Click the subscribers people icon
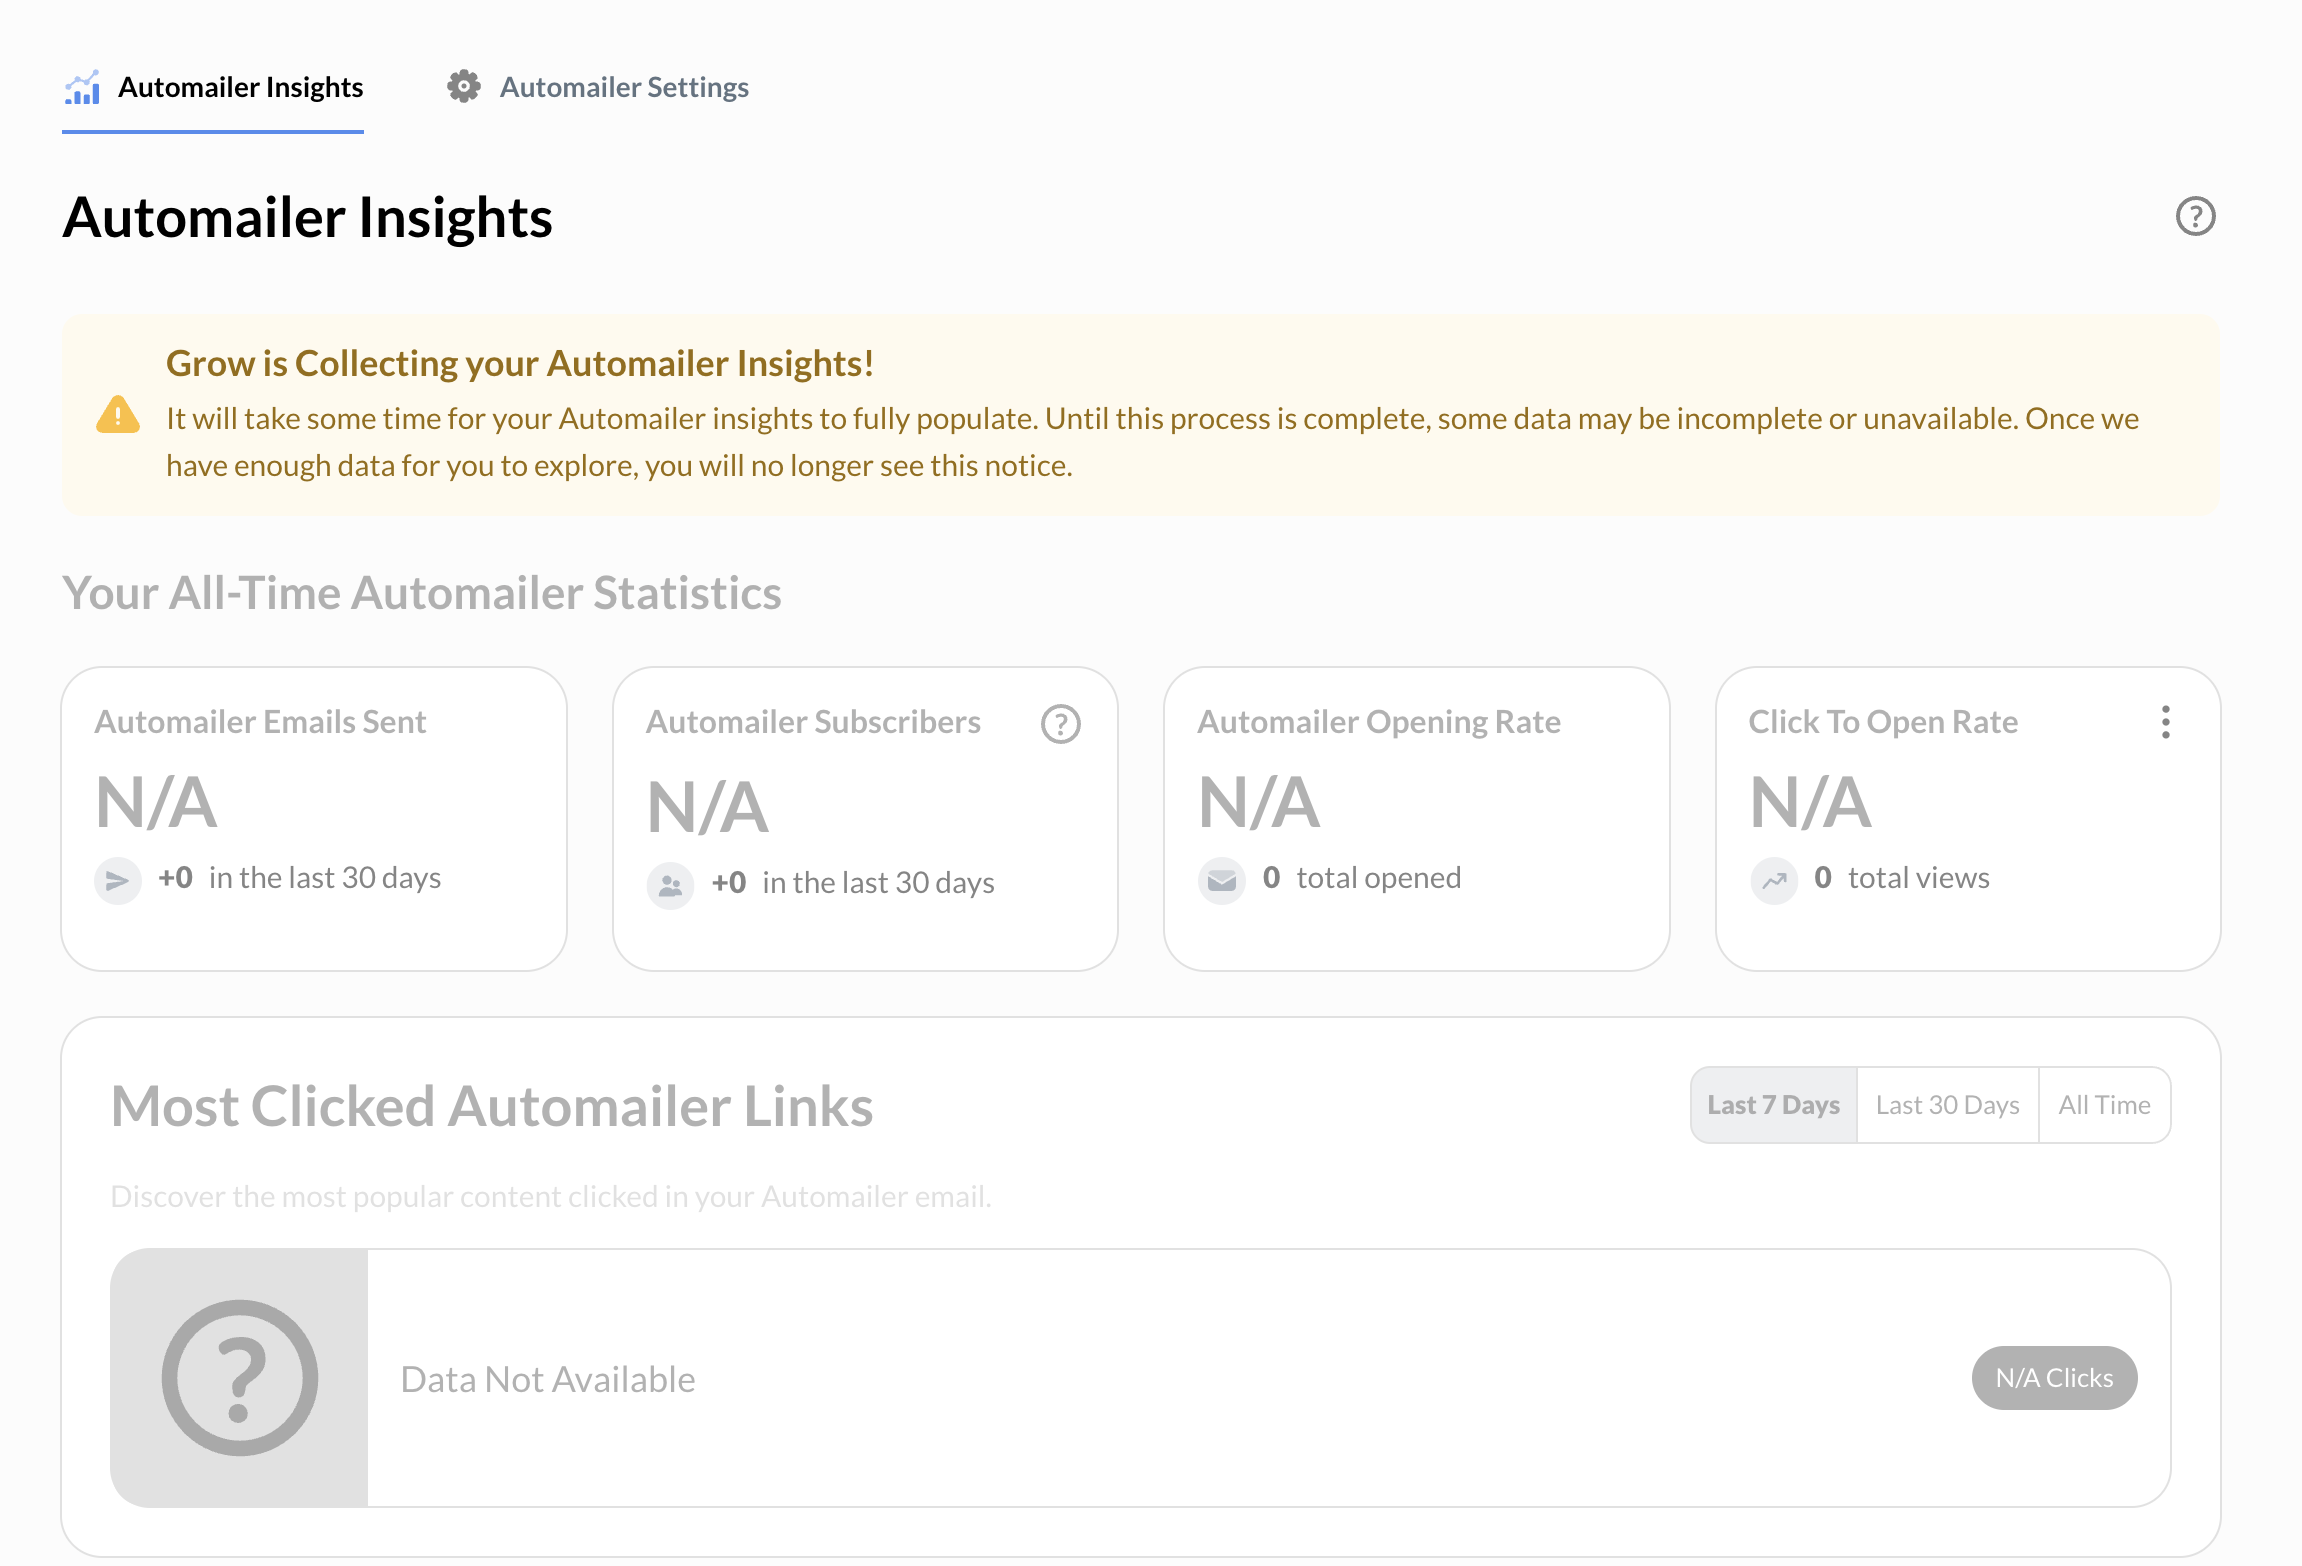 [x=670, y=885]
